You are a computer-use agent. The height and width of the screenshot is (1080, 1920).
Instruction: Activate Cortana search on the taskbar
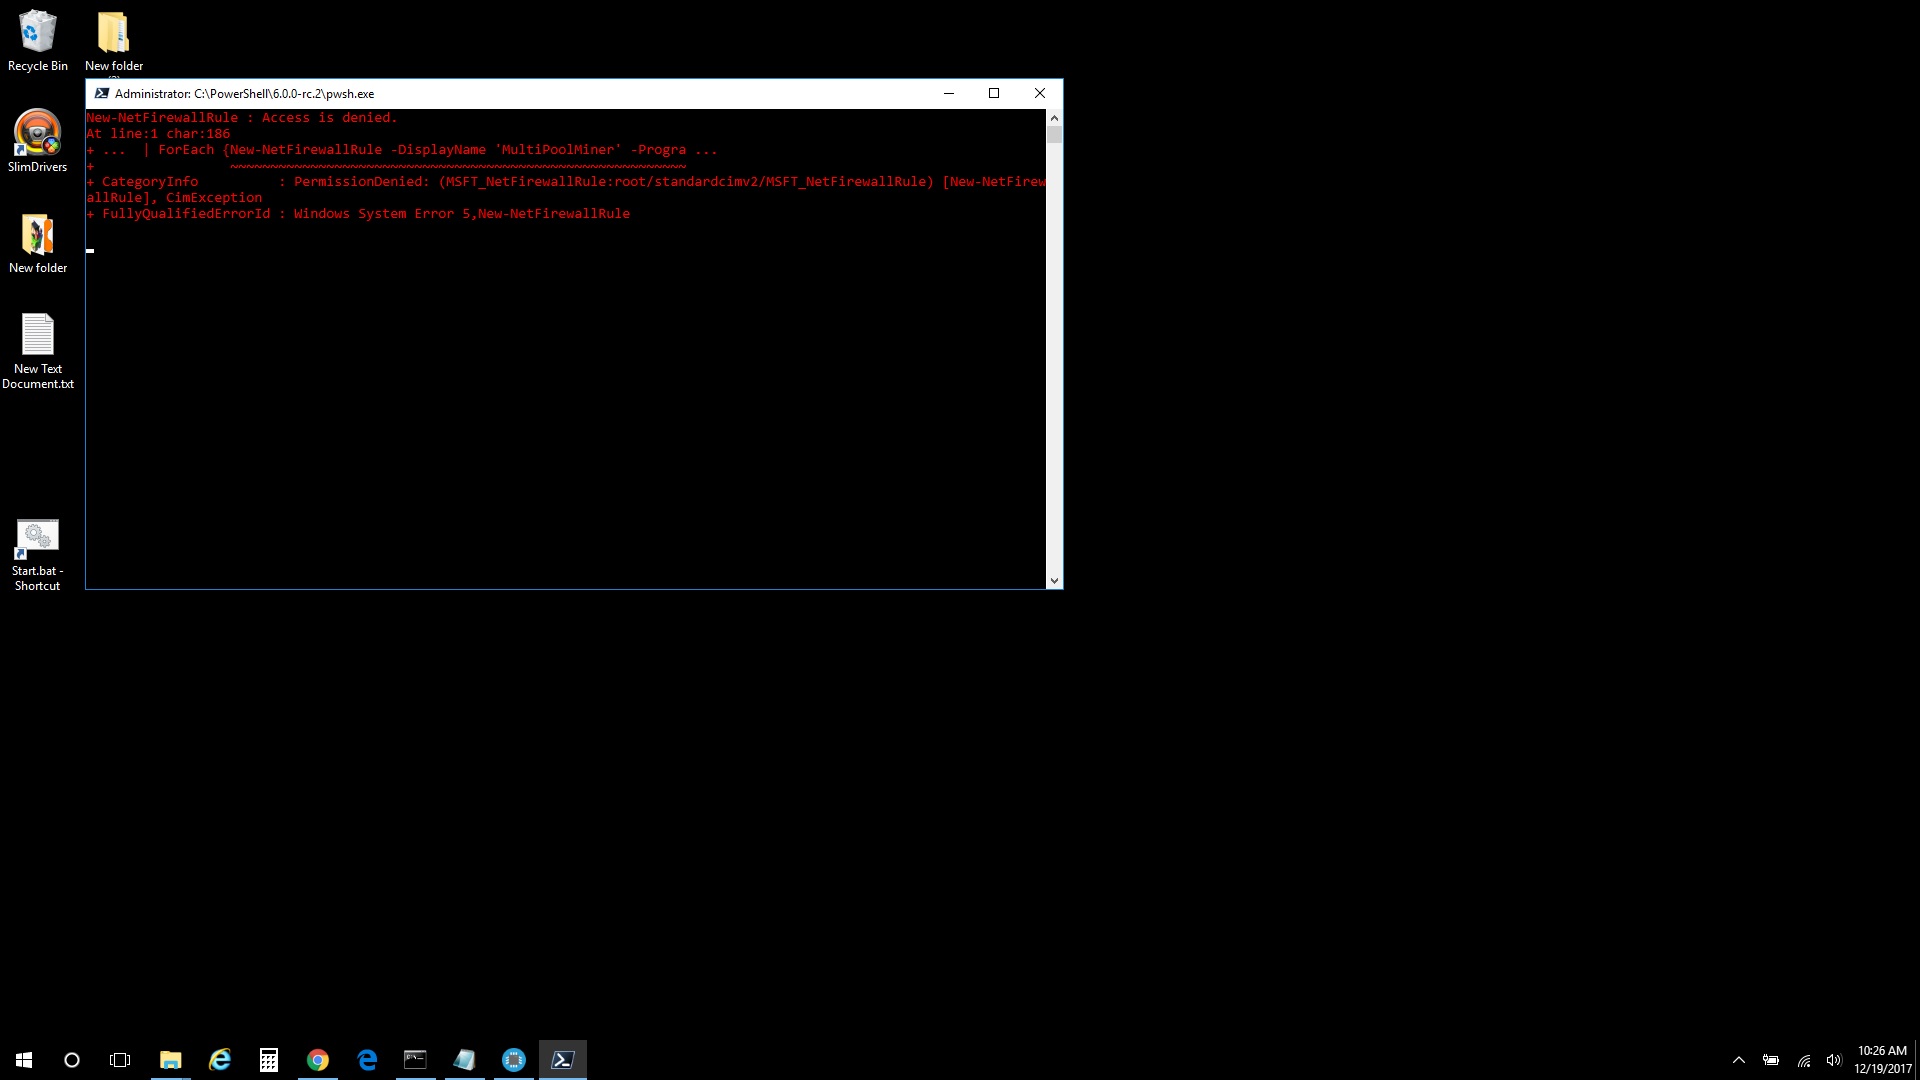71,1059
